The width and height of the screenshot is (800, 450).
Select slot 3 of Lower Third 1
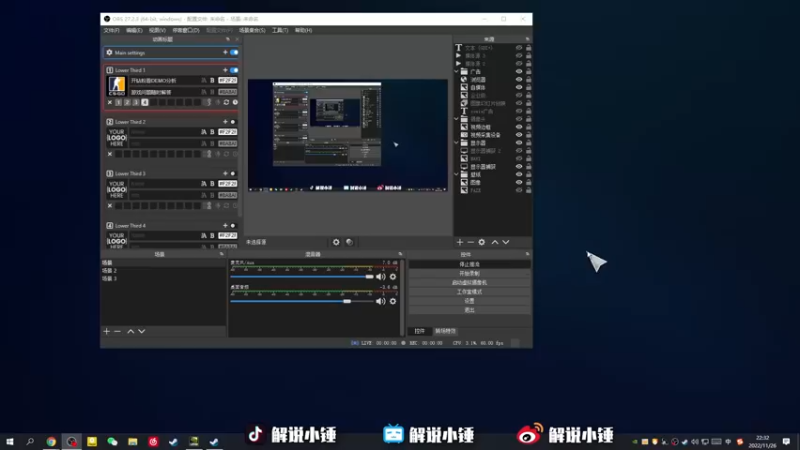(136, 103)
